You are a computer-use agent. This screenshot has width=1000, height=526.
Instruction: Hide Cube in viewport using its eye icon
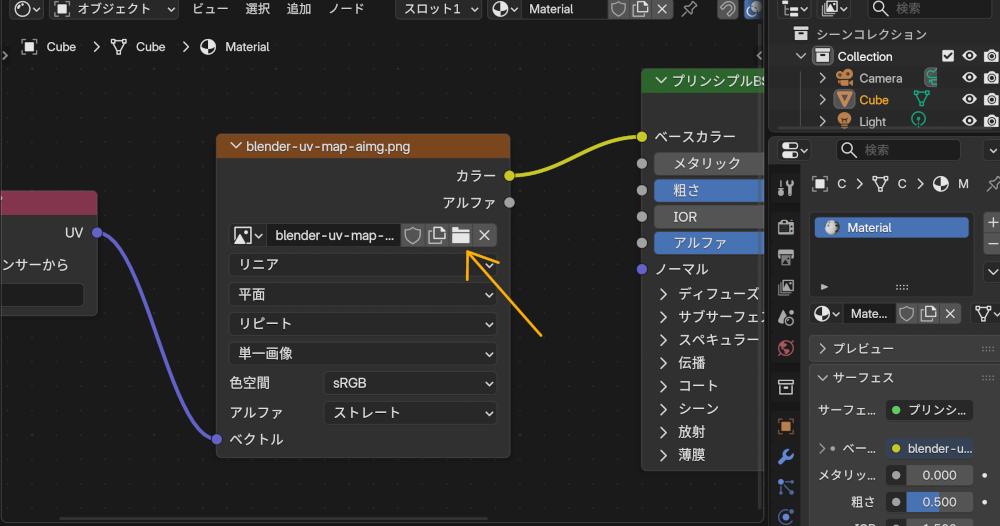[x=969, y=99]
